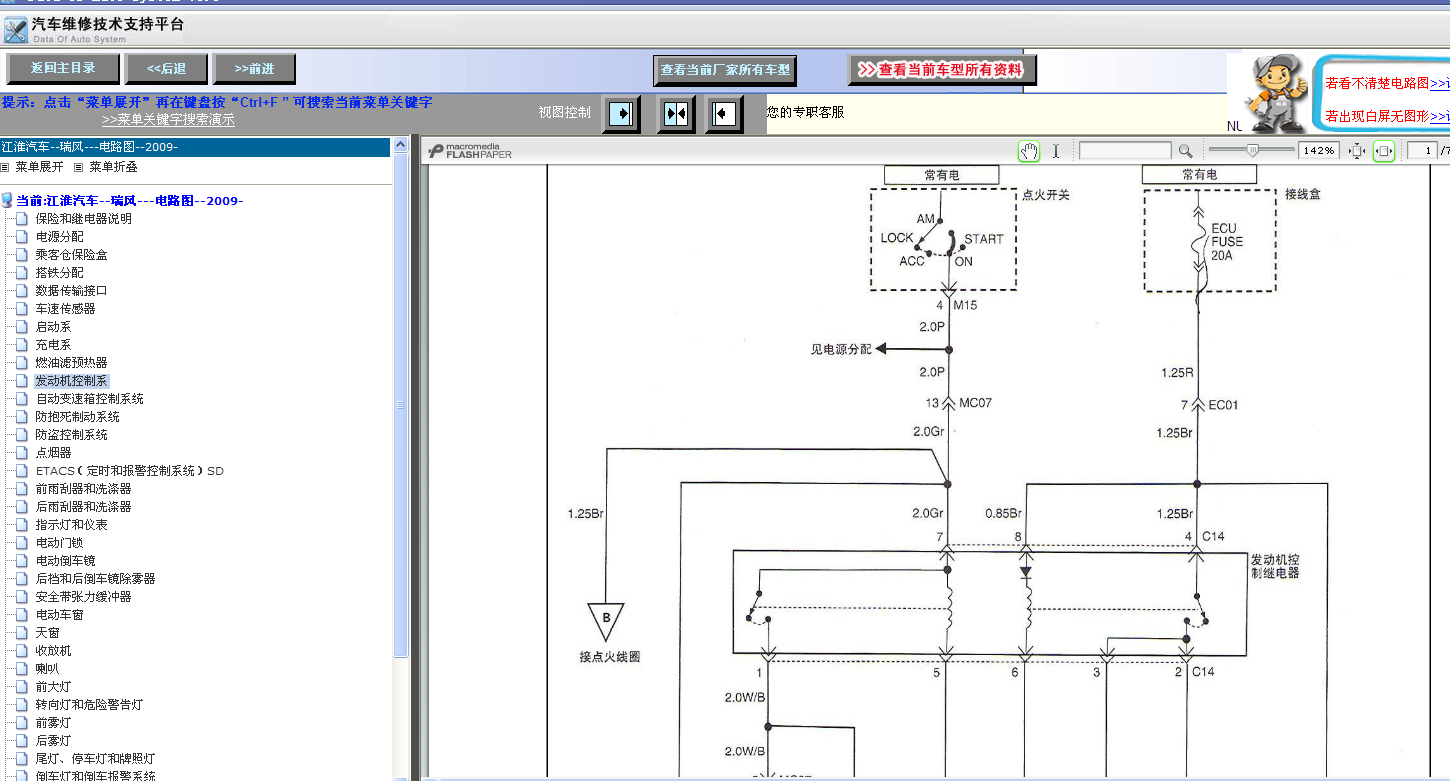1450x781 pixels.
Task: Open 后挡和后倒车镜除雾器 in the tree
Action: 96,579
